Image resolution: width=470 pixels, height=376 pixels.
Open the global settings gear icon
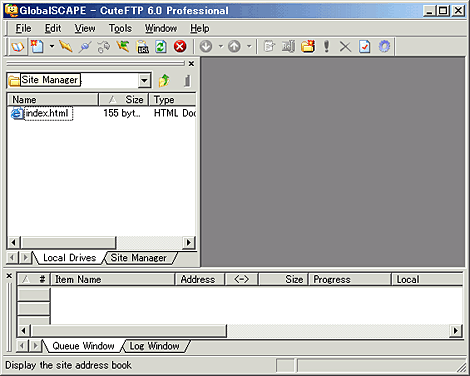point(384,47)
